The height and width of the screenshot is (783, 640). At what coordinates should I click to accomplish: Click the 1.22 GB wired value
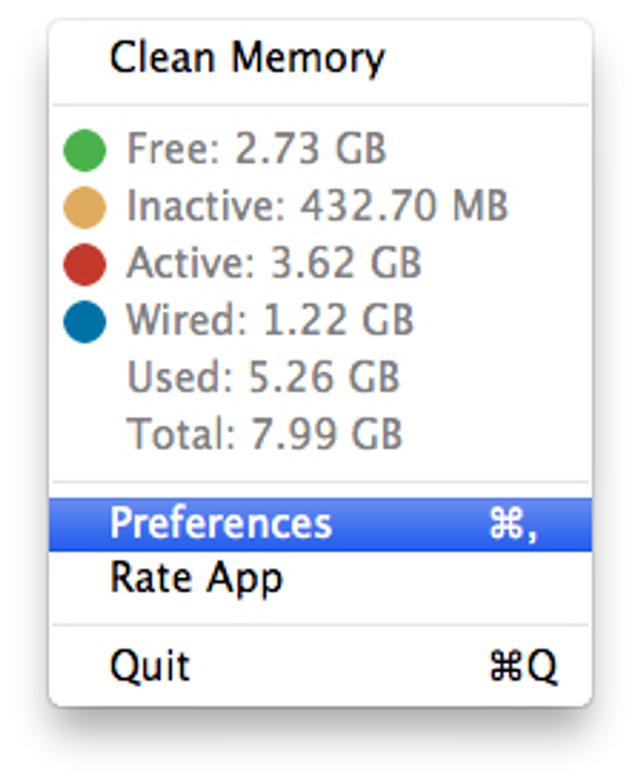(x=338, y=321)
